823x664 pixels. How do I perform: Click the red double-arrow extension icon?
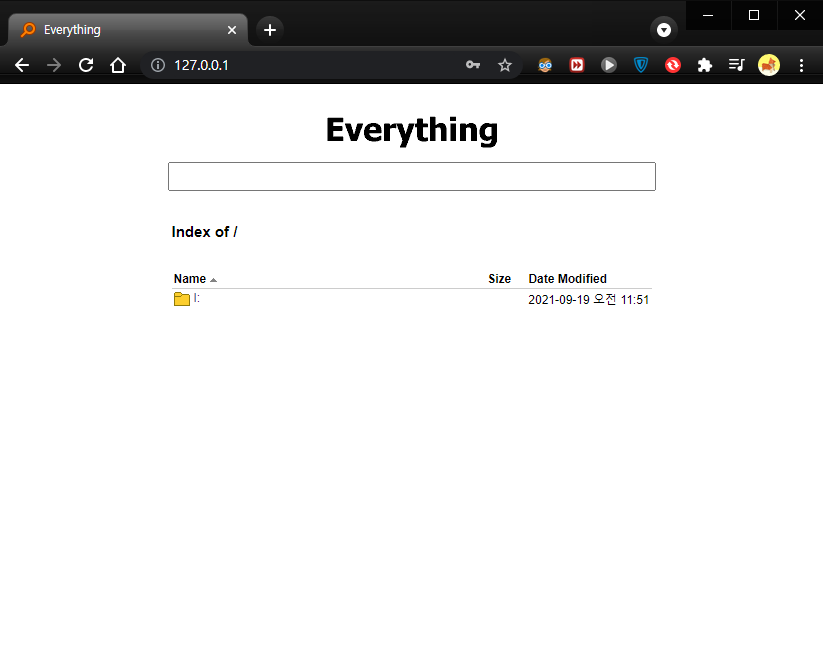(577, 65)
